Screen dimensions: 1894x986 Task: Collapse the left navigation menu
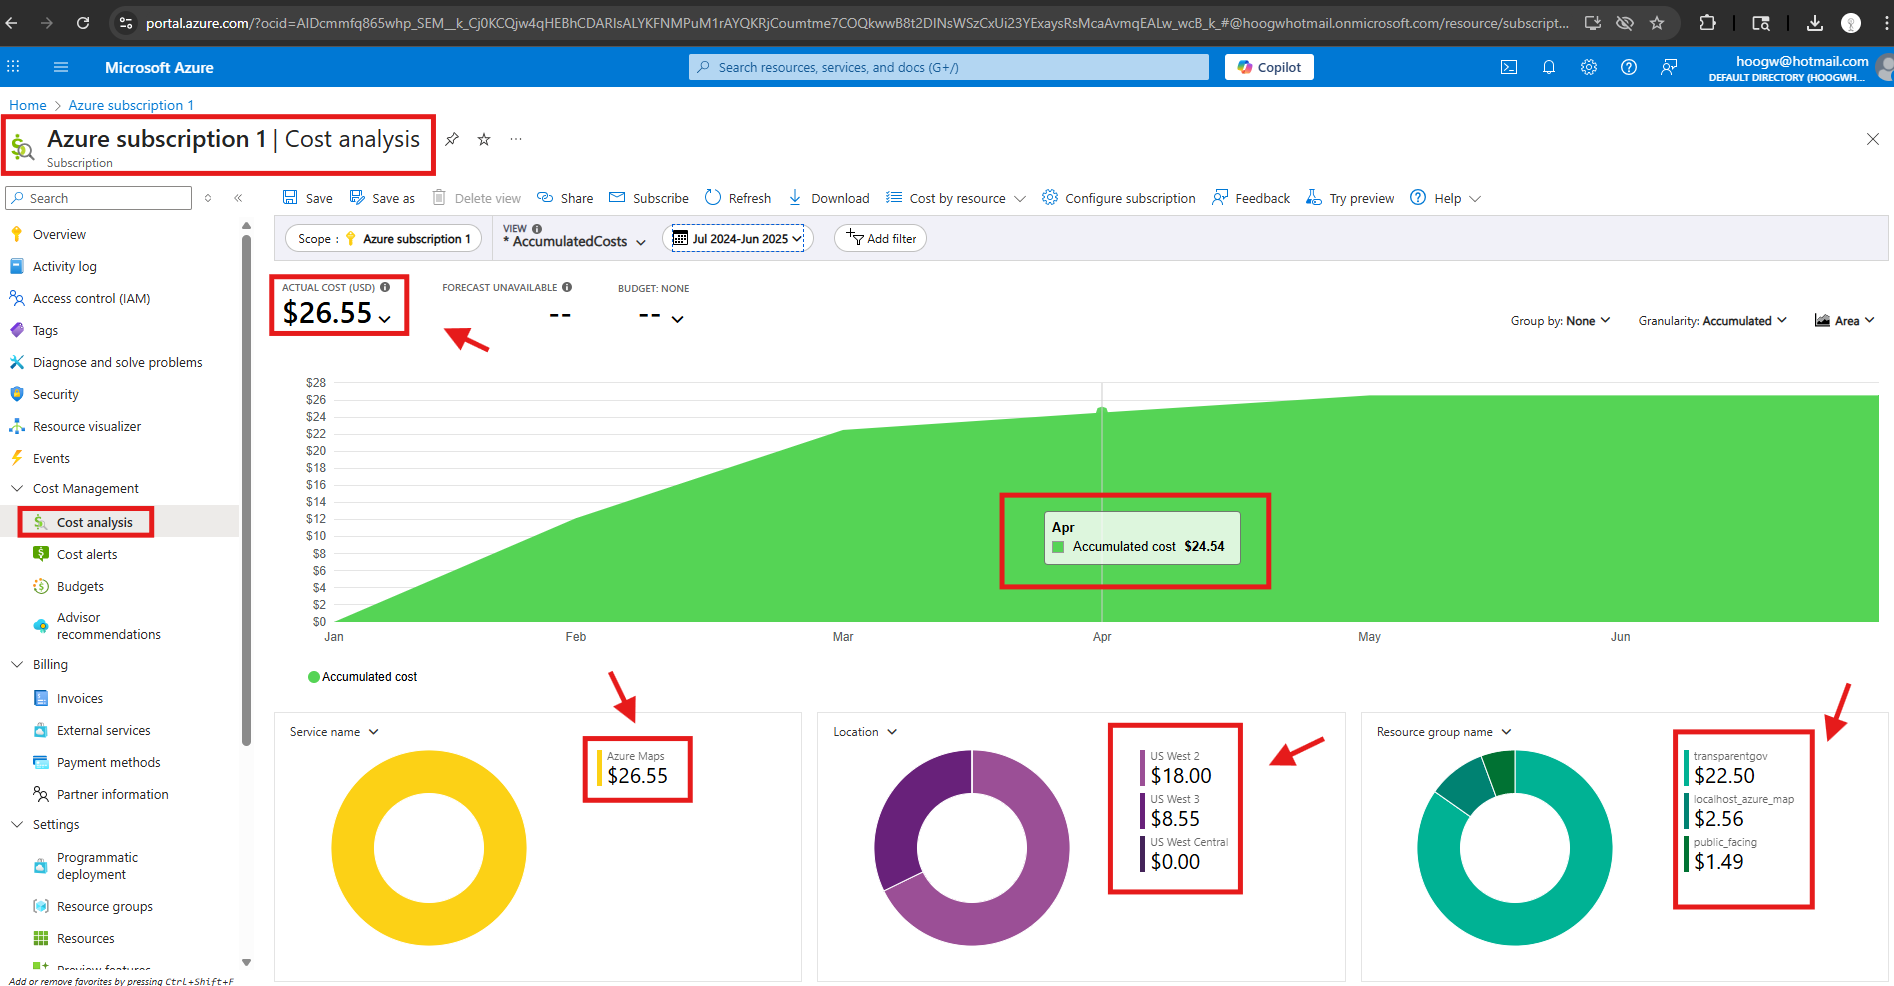(238, 198)
